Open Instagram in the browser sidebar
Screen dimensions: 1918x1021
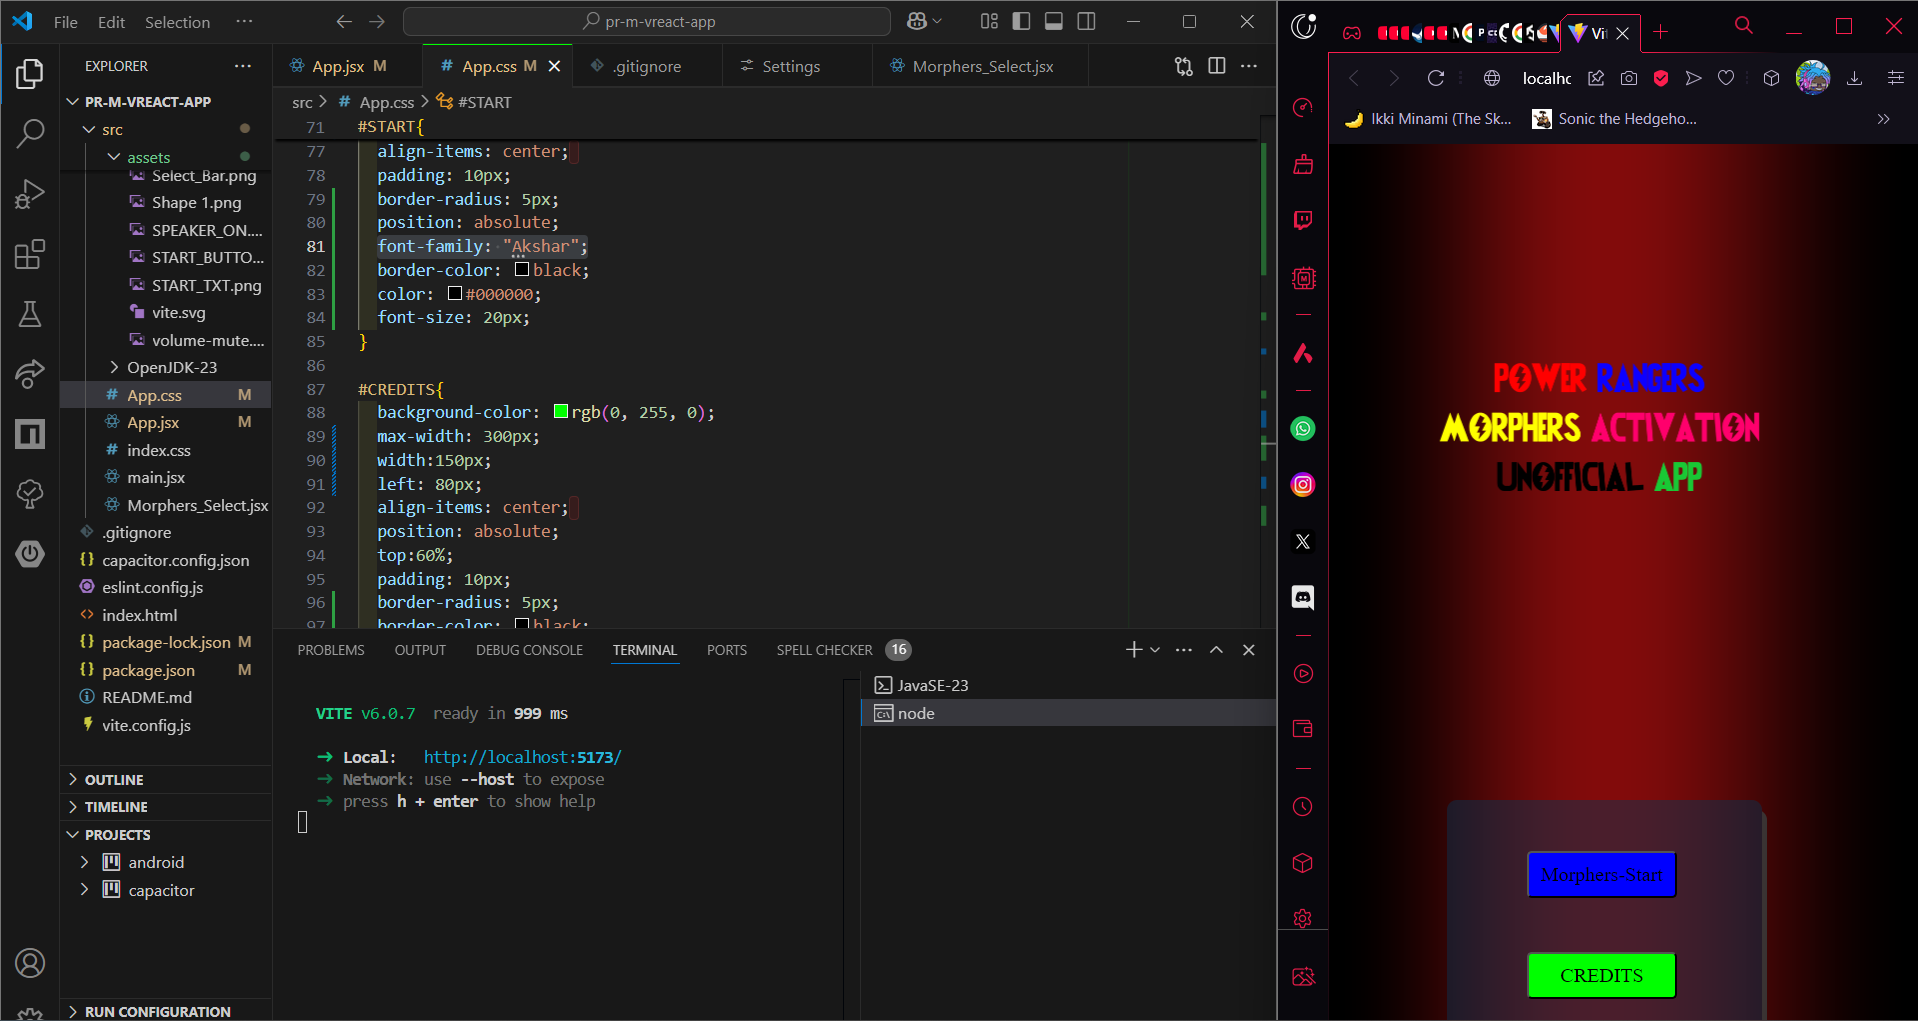tap(1303, 485)
